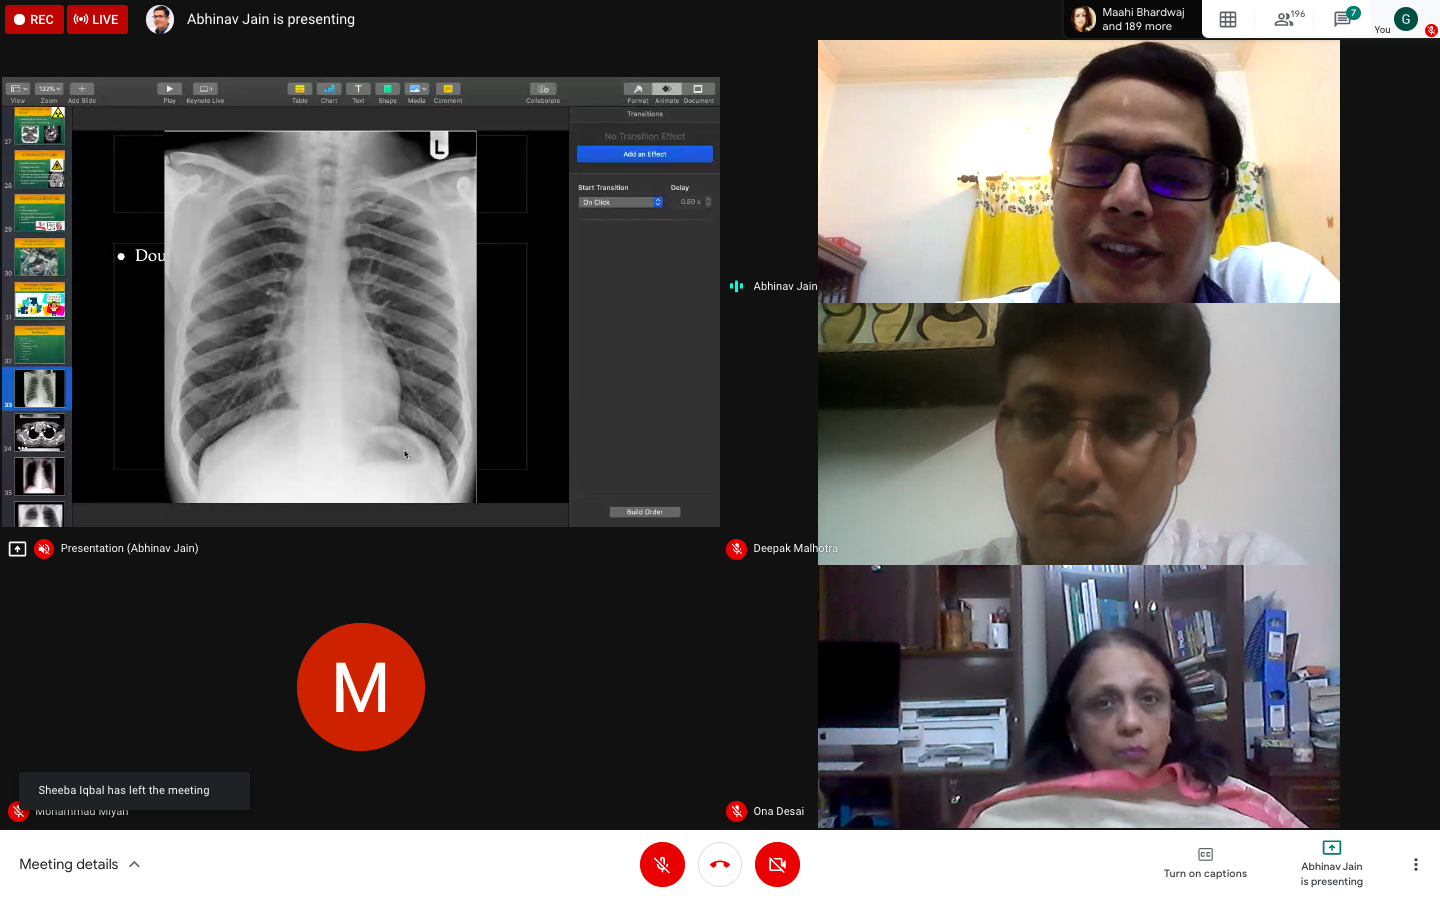Image resolution: width=1440 pixels, height=900 pixels.
Task: Click the Add an Effect button
Action: 644,154
